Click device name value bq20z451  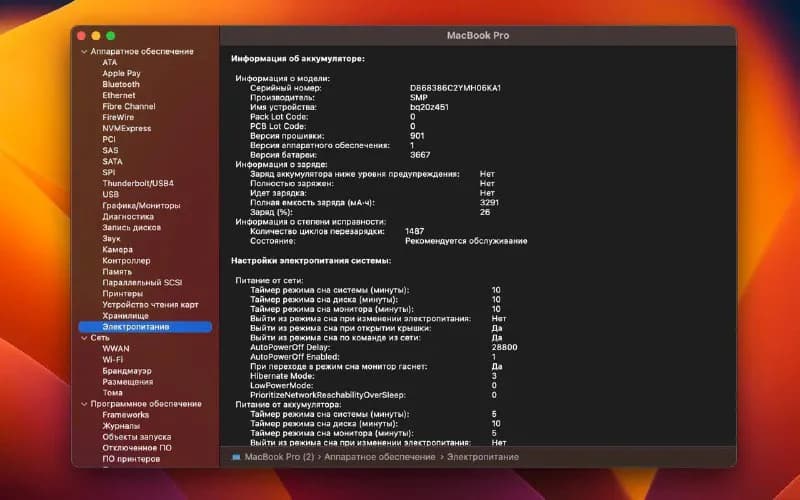click(429, 107)
